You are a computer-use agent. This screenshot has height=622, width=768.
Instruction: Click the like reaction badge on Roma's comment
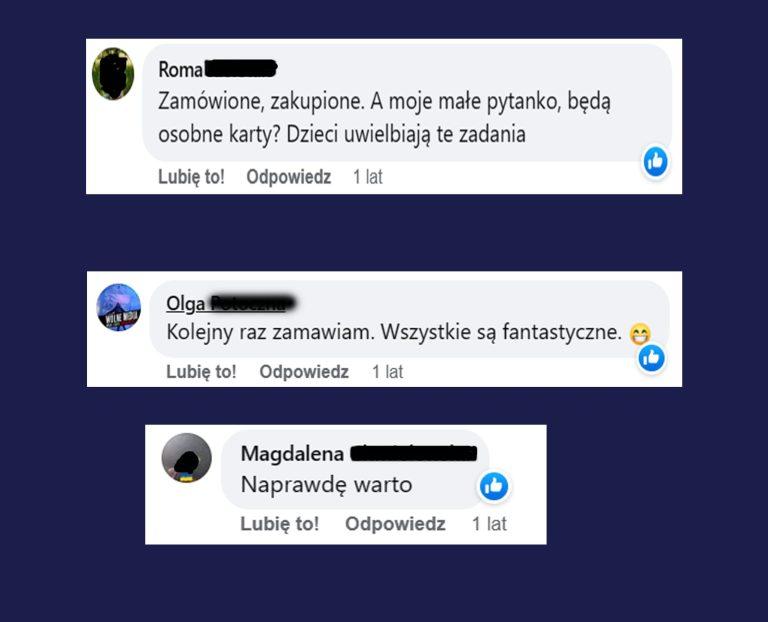pyautogui.click(x=655, y=162)
